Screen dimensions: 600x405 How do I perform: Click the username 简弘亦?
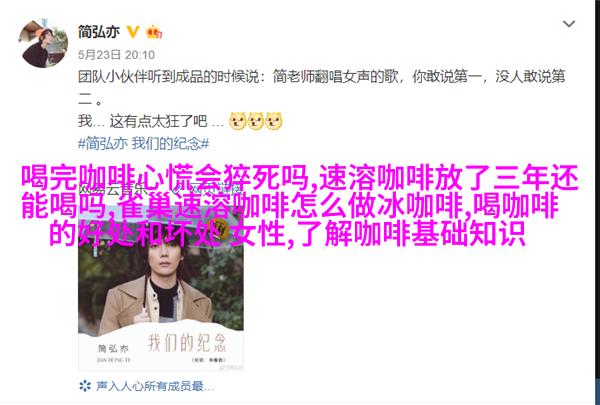coord(99,31)
